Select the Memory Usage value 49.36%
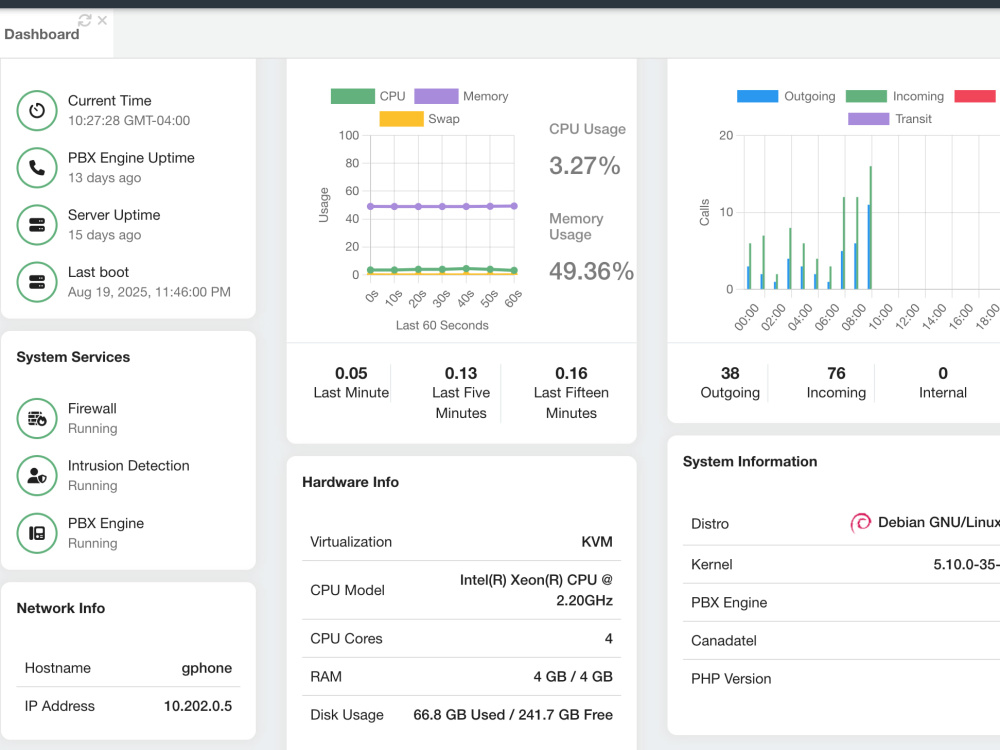 [591, 272]
